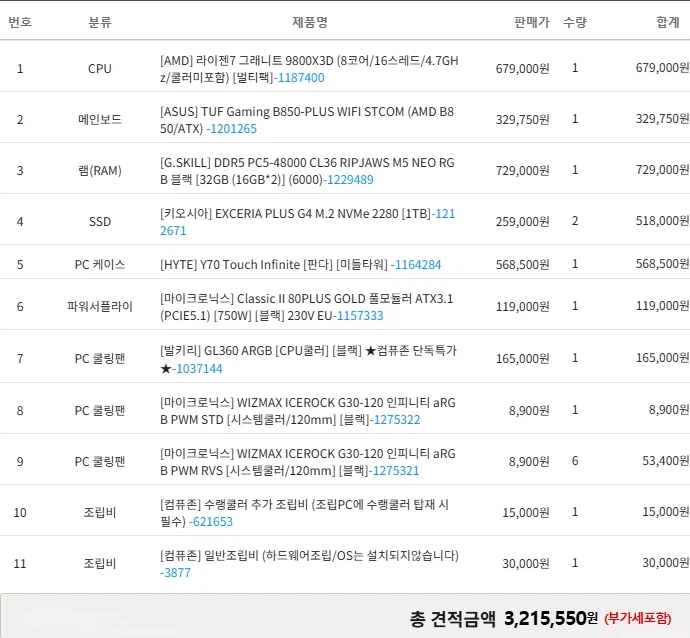Open product code link 1275322 for ICEROCK STD fan
Image resolution: width=690 pixels, height=638 pixels.
(397, 420)
